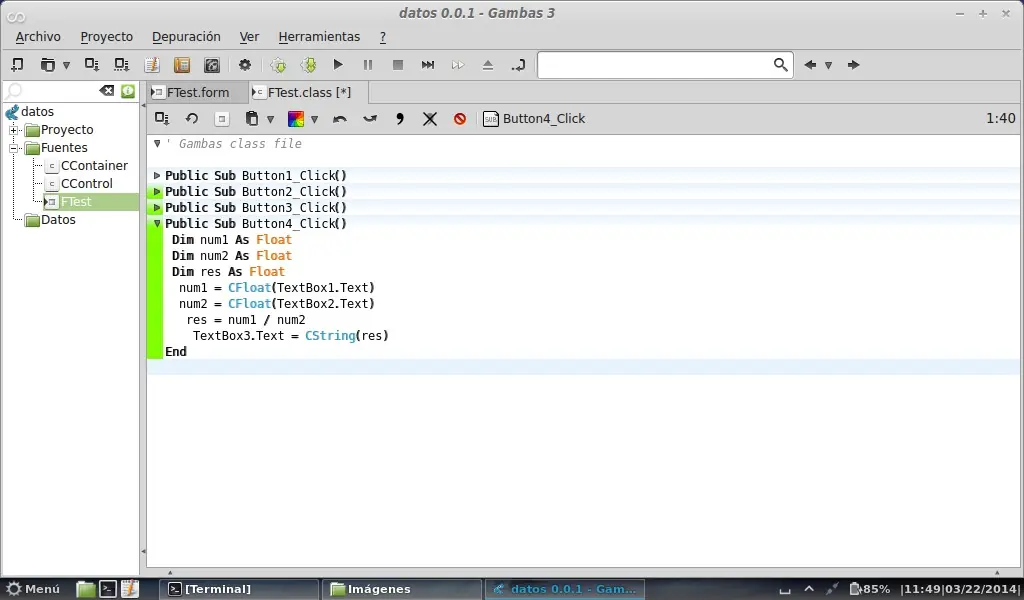Collapse the Fuentes folder in the tree
1024x600 pixels.
click(13, 148)
